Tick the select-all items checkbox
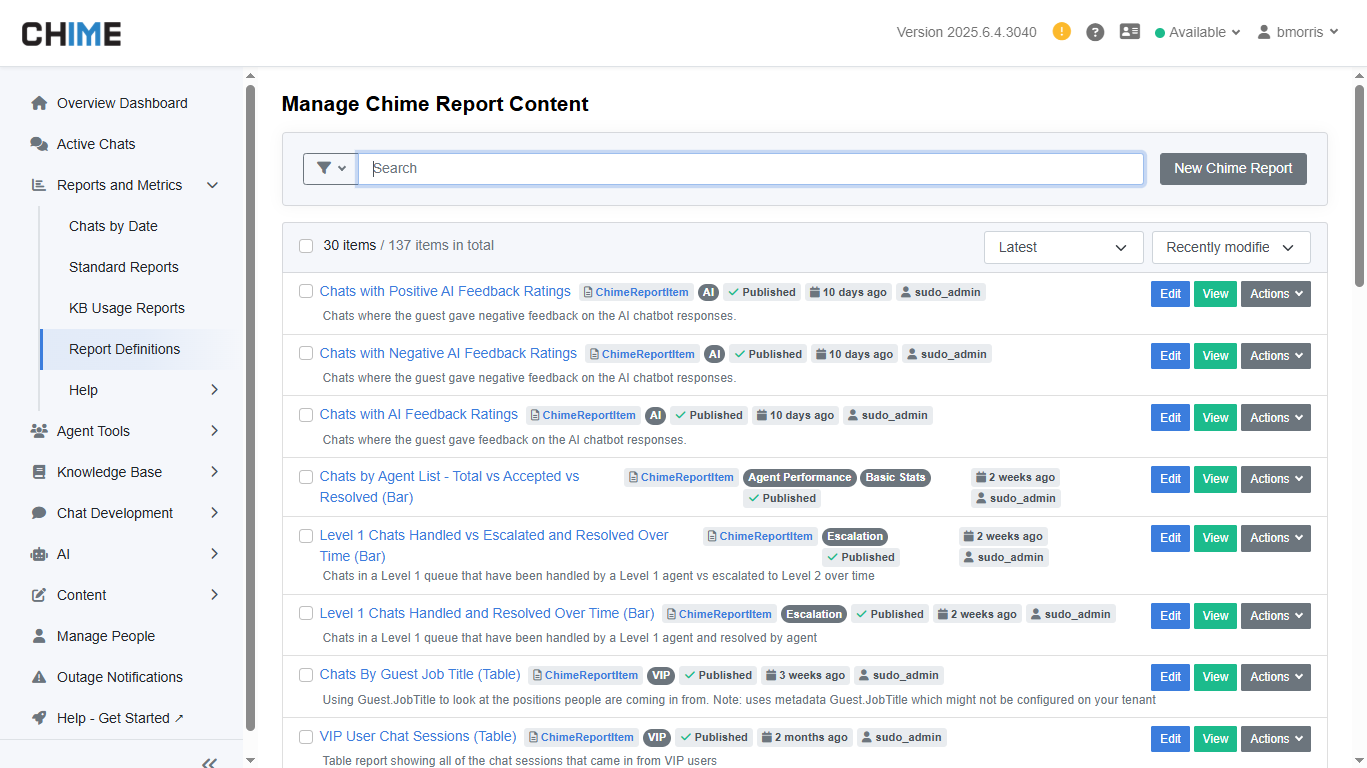Screen dimensions: 1367x768 pos(306,246)
